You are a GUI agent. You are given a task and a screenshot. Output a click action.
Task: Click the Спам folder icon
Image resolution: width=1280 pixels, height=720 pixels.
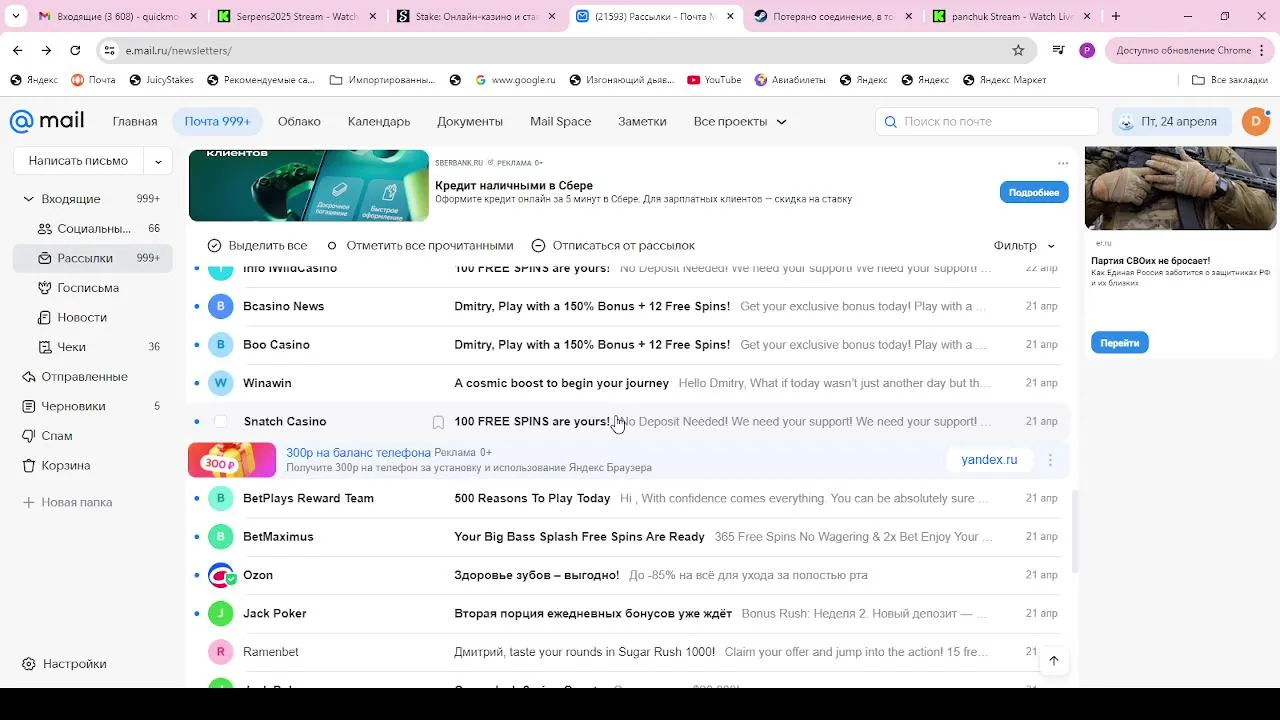[29, 436]
